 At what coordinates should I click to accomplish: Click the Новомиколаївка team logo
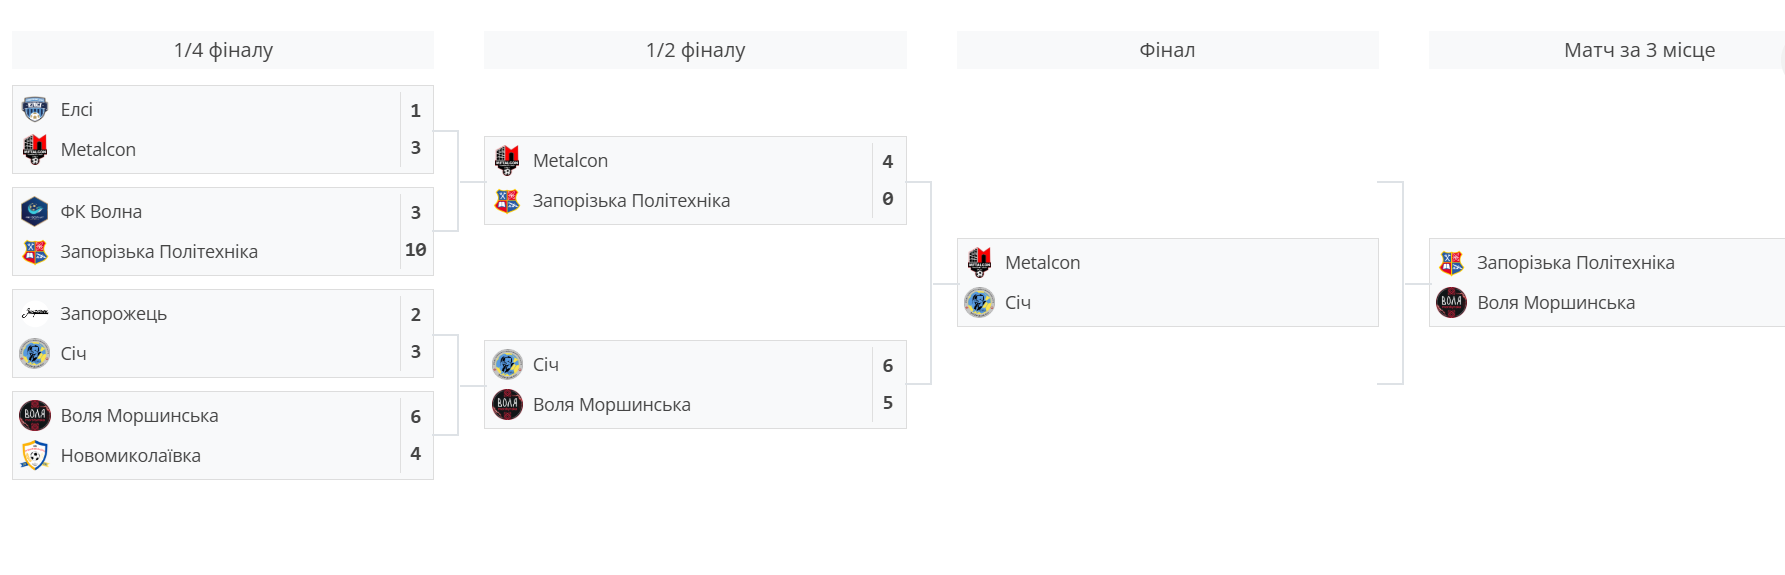[x=35, y=455]
